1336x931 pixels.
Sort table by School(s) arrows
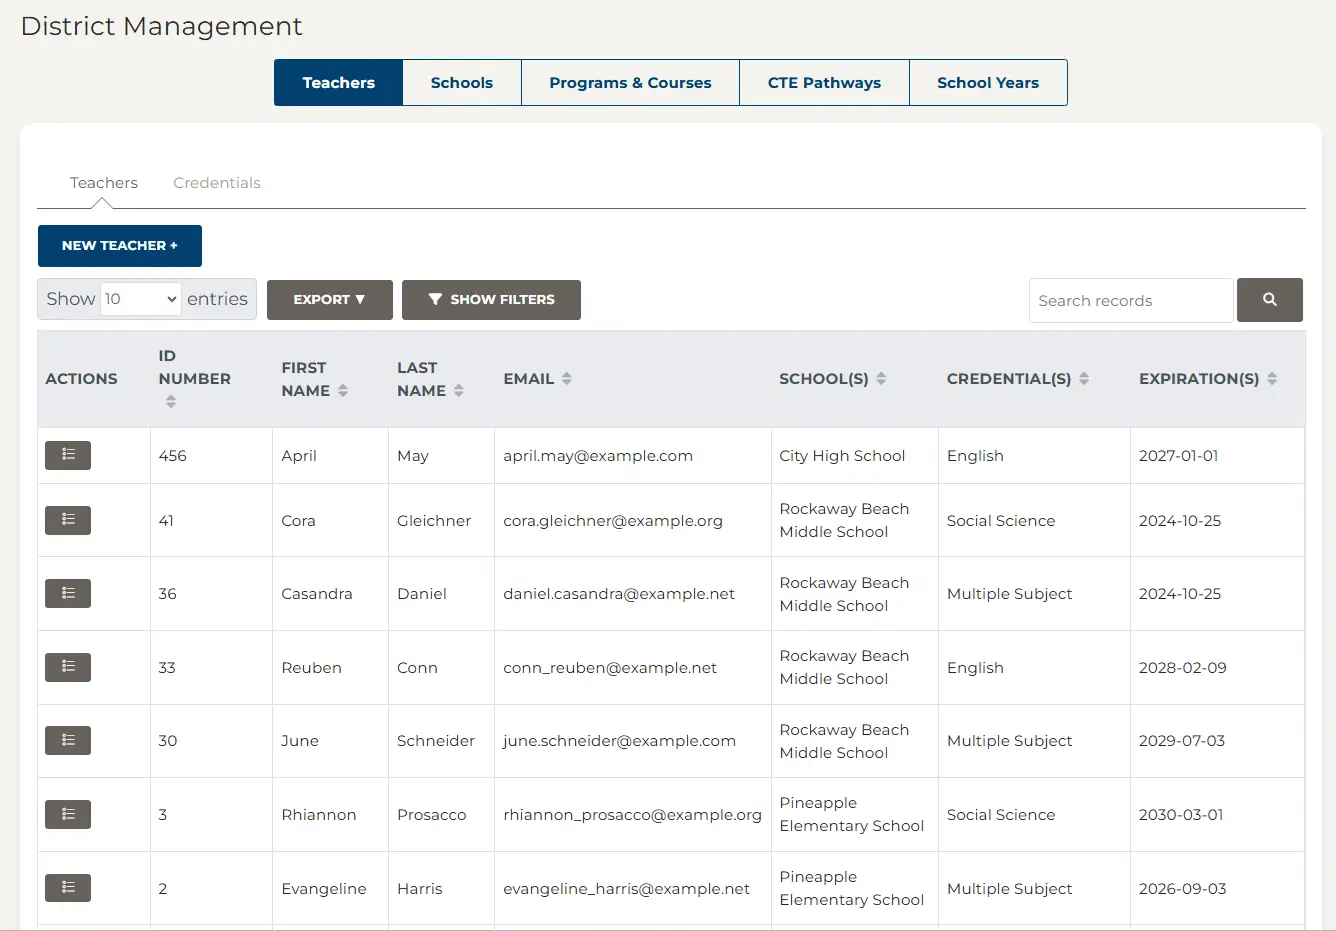[881, 378]
